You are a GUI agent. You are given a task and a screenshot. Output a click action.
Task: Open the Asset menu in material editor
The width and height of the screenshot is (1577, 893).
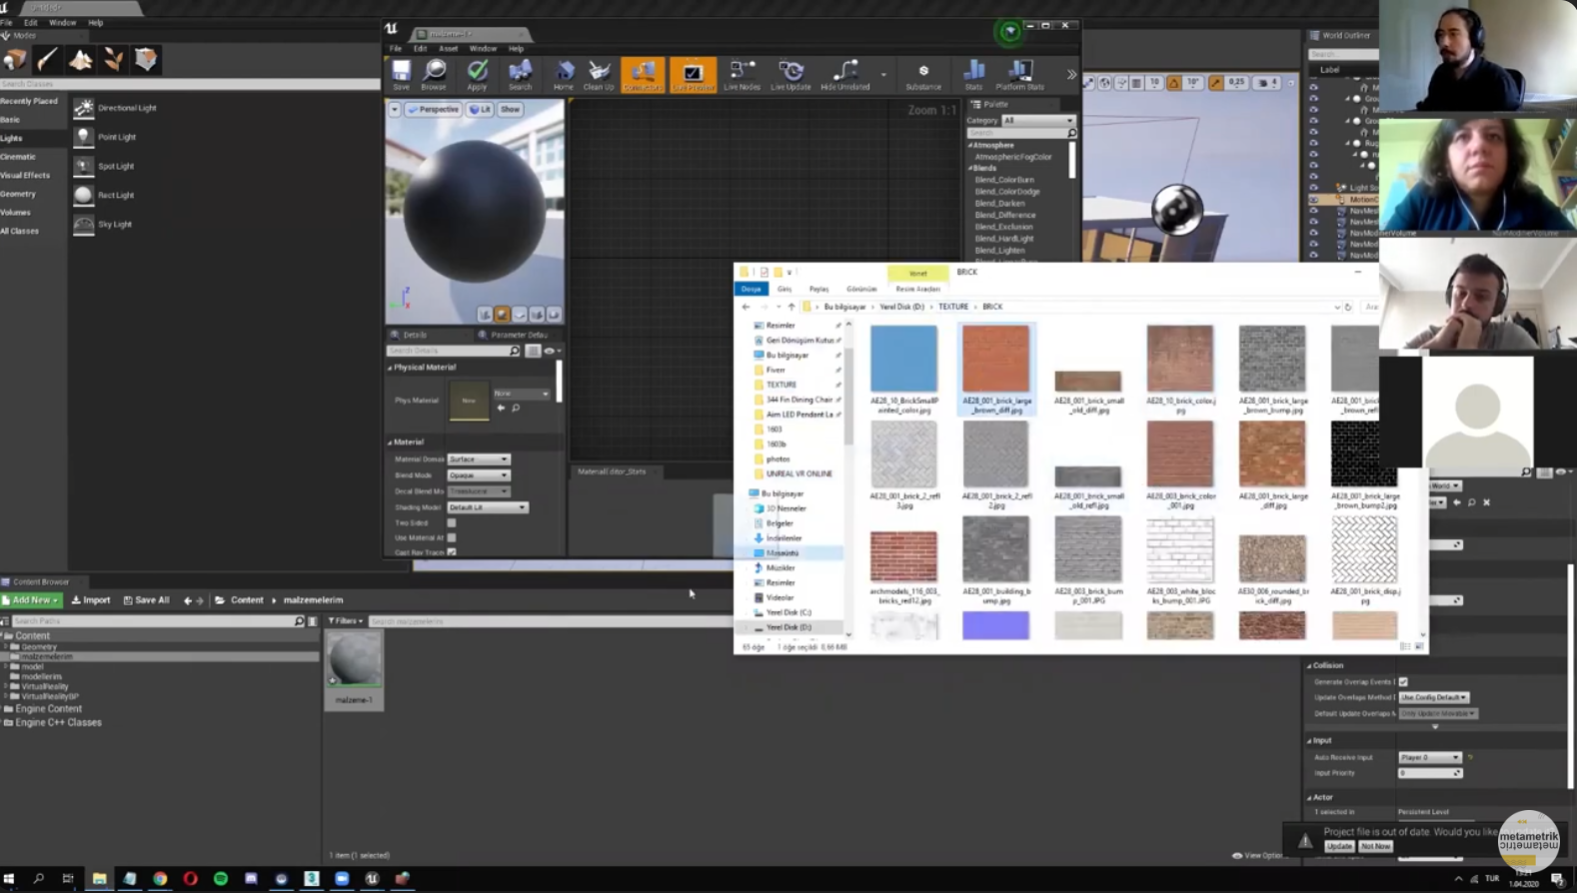tap(448, 48)
